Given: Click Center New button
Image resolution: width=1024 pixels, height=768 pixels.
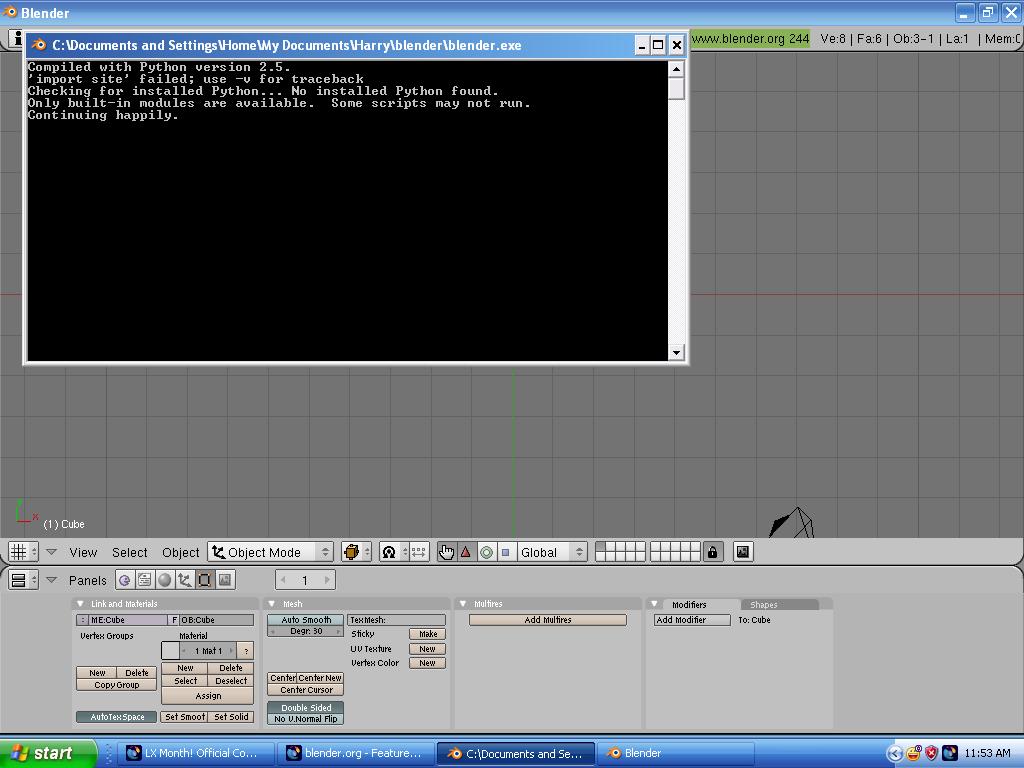Looking at the screenshot, I should click(320, 678).
